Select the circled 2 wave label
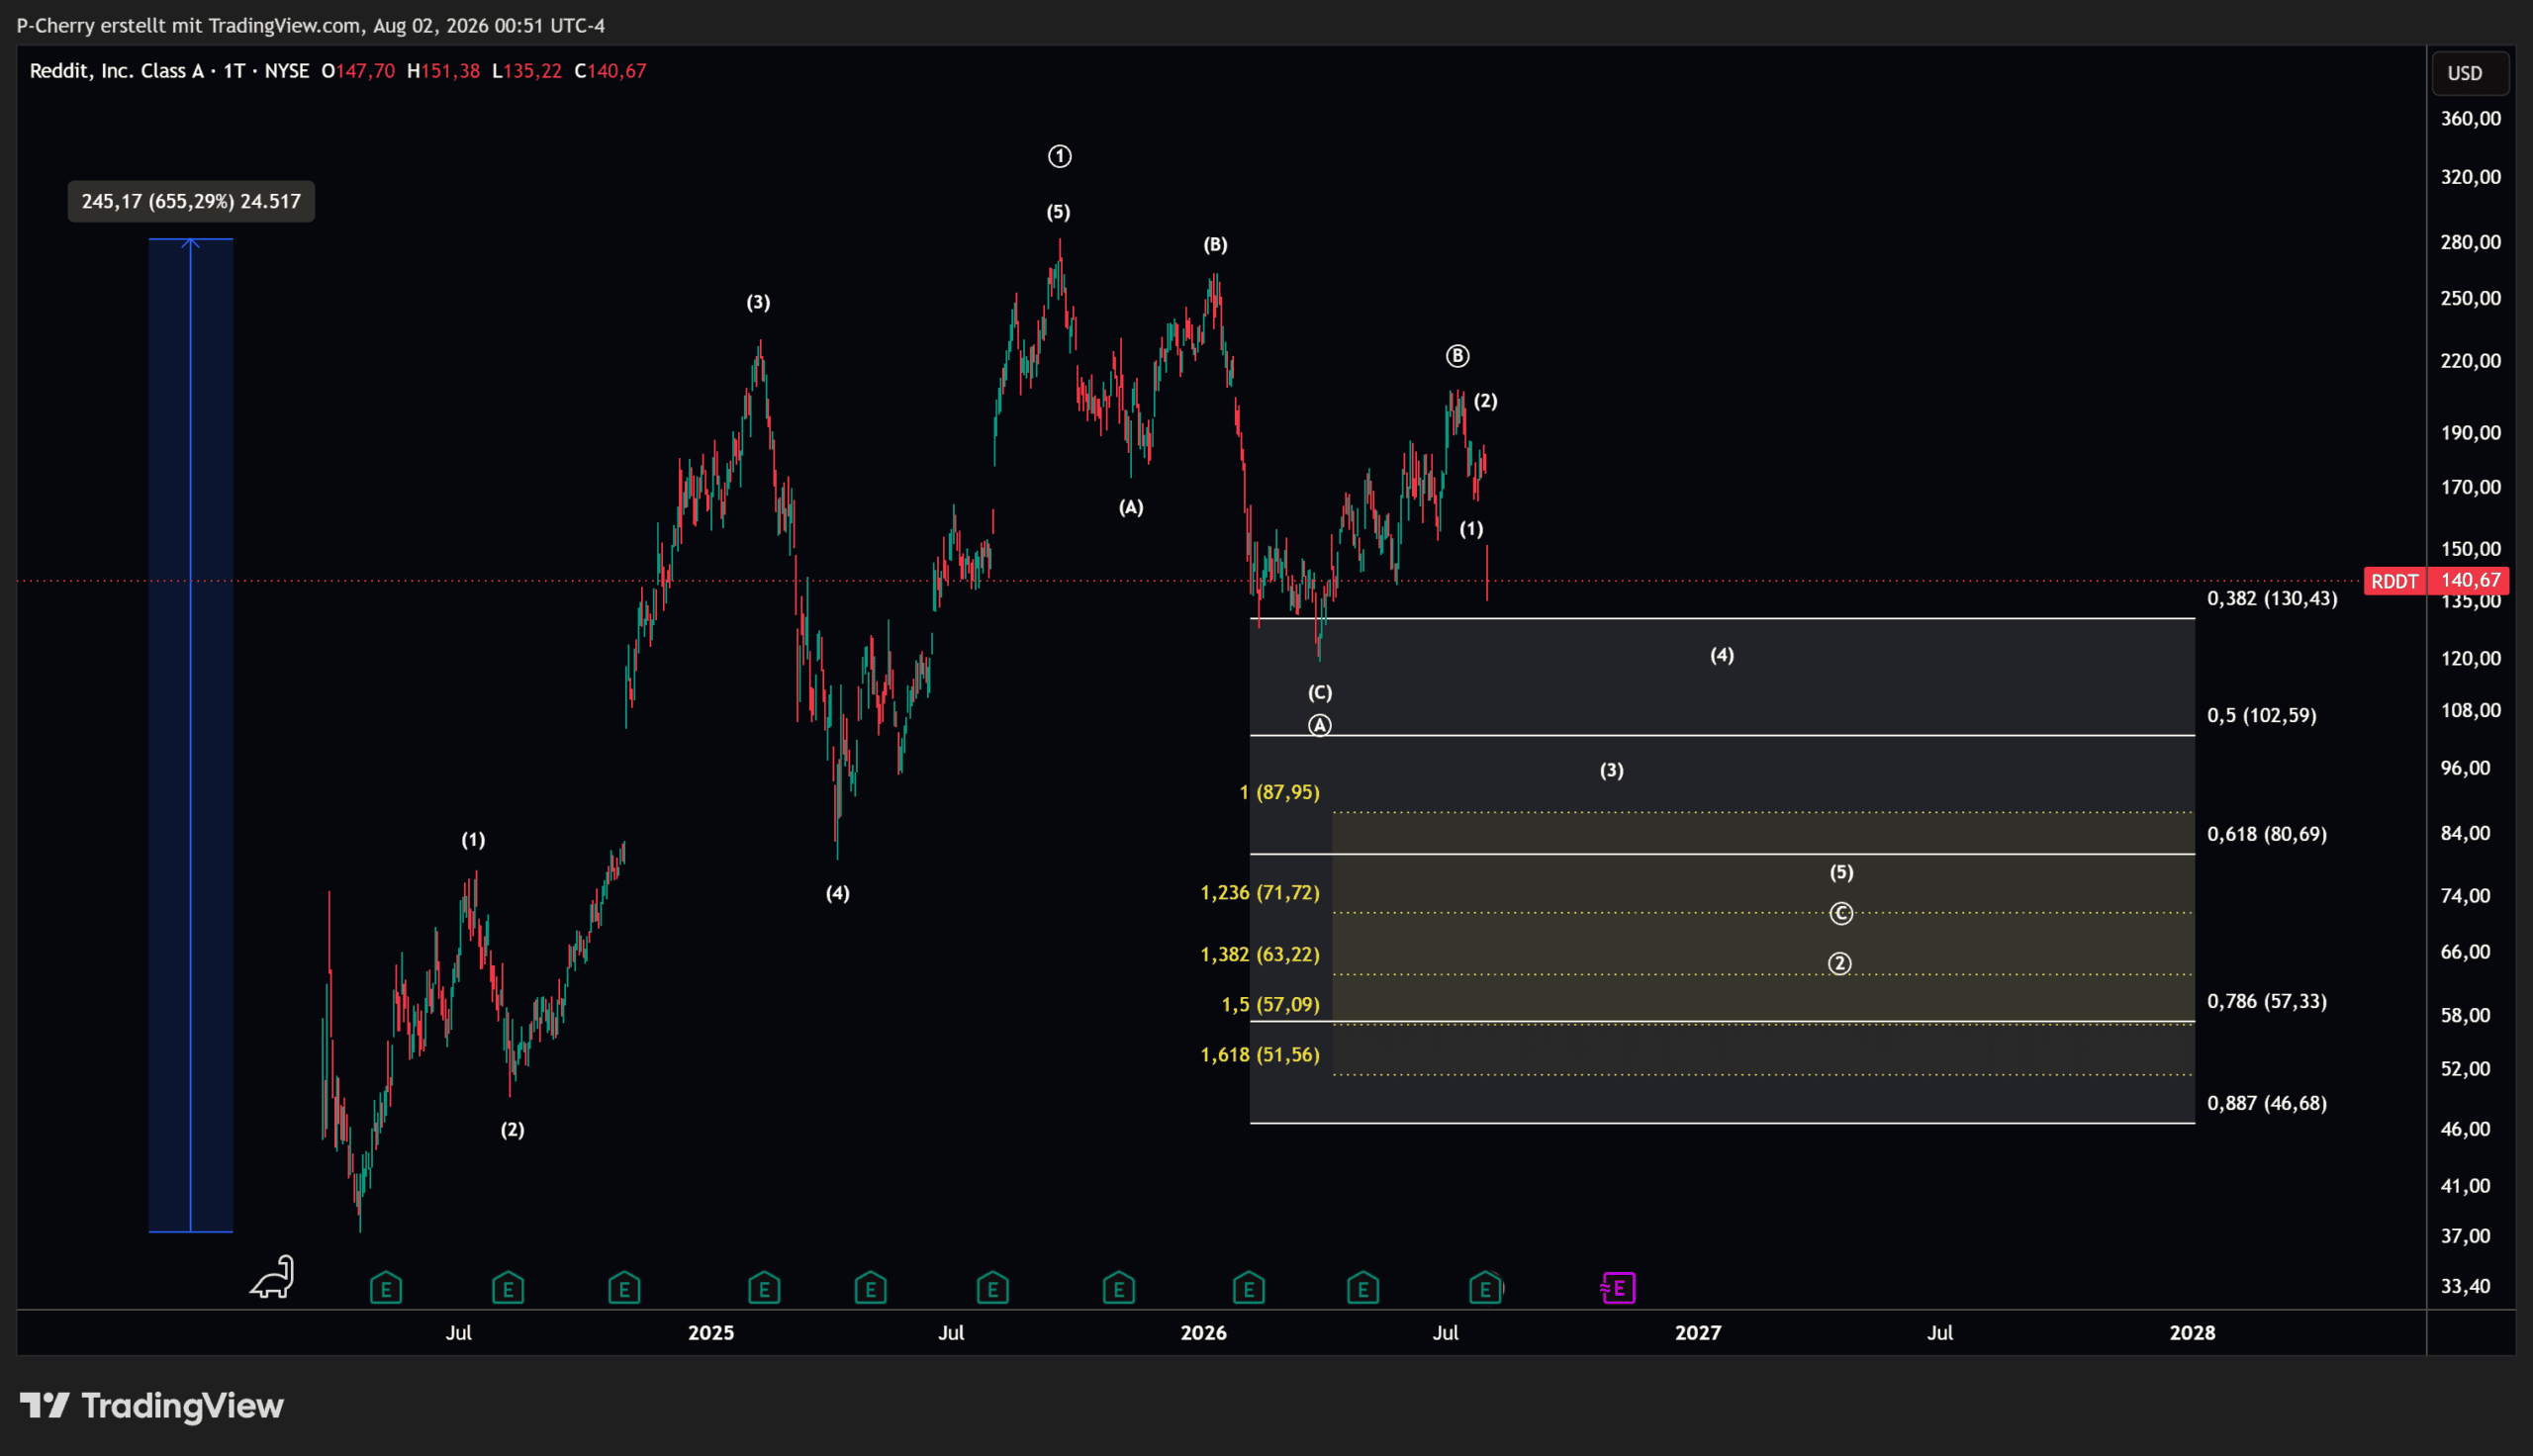Image resolution: width=2533 pixels, height=1456 pixels. [x=1840, y=964]
